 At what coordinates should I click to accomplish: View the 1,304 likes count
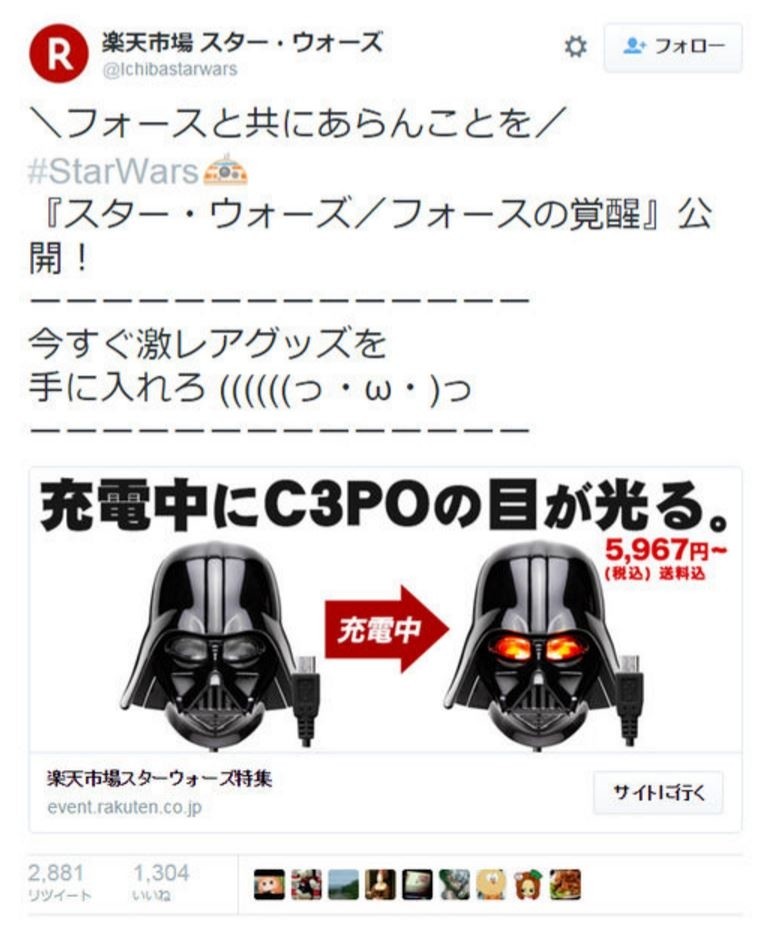tap(161, 882)
